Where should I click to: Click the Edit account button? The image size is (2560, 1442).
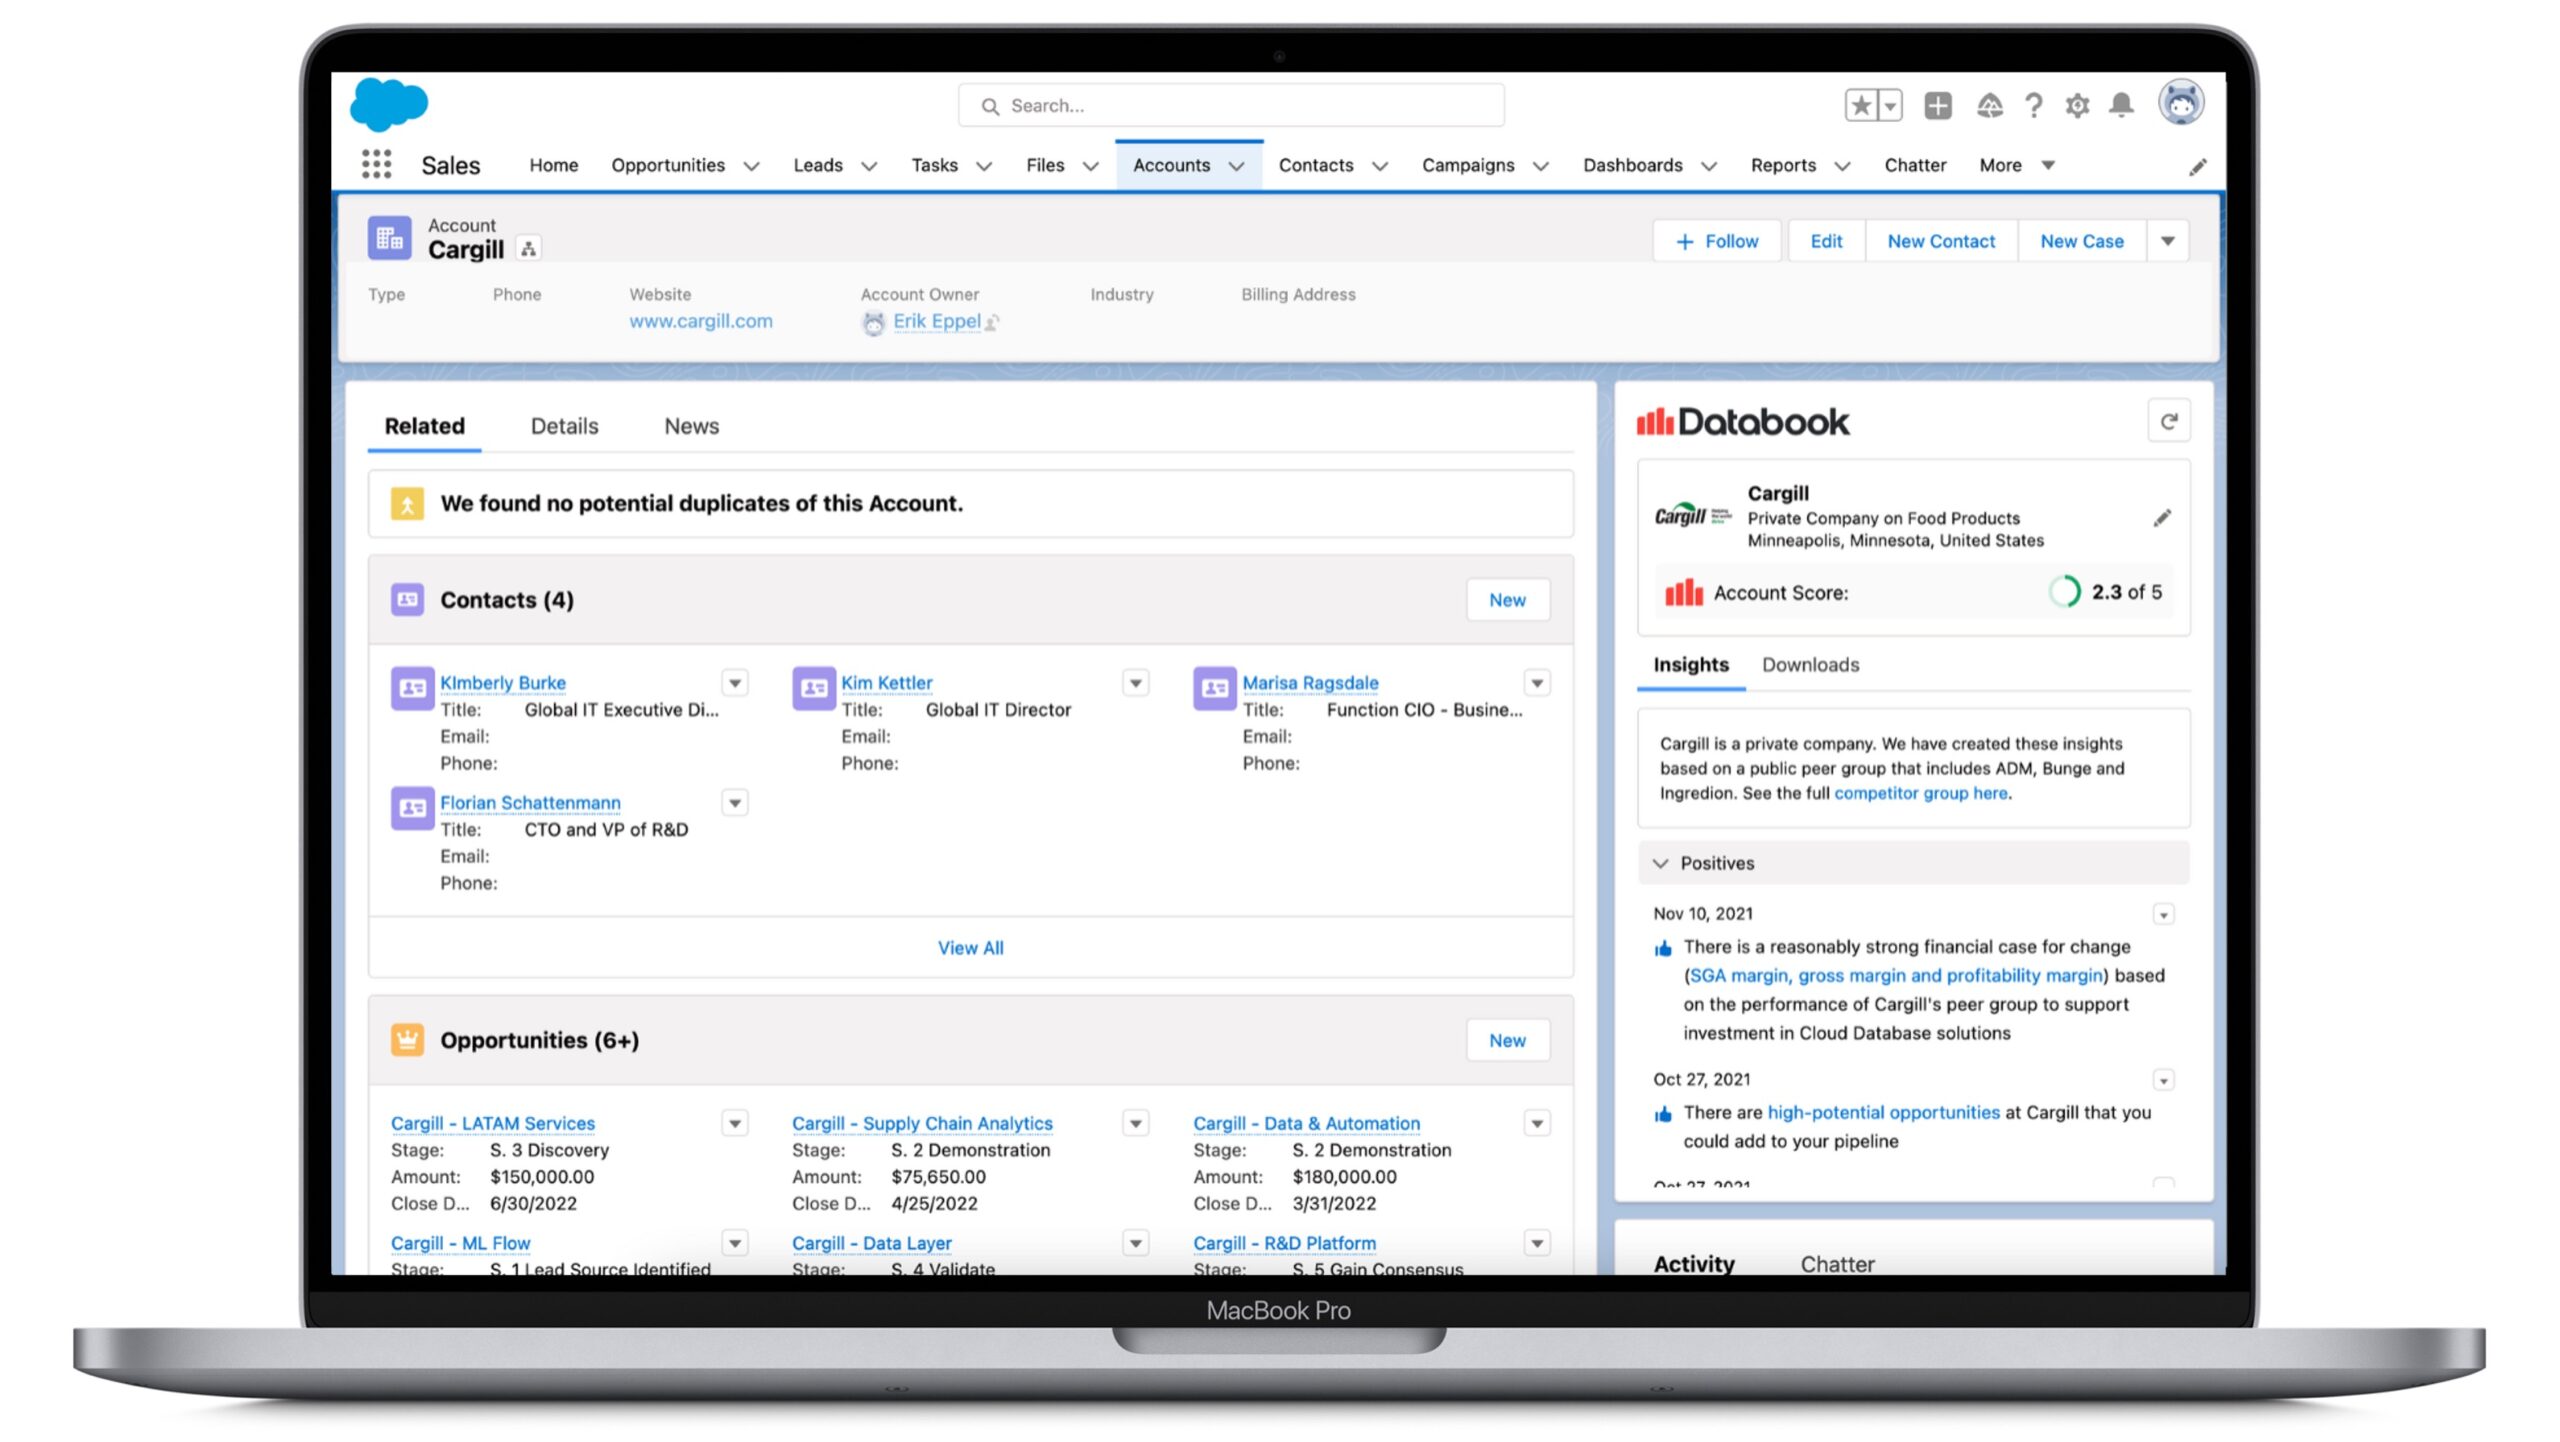pos(1826,241)
